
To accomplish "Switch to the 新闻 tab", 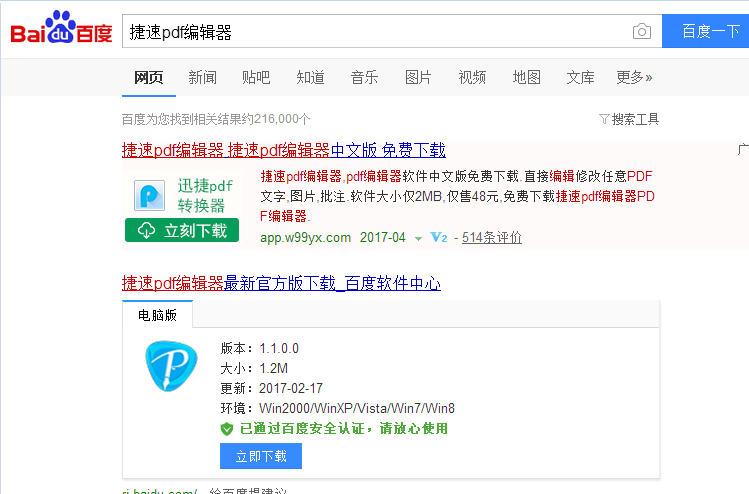I will 203,77.
